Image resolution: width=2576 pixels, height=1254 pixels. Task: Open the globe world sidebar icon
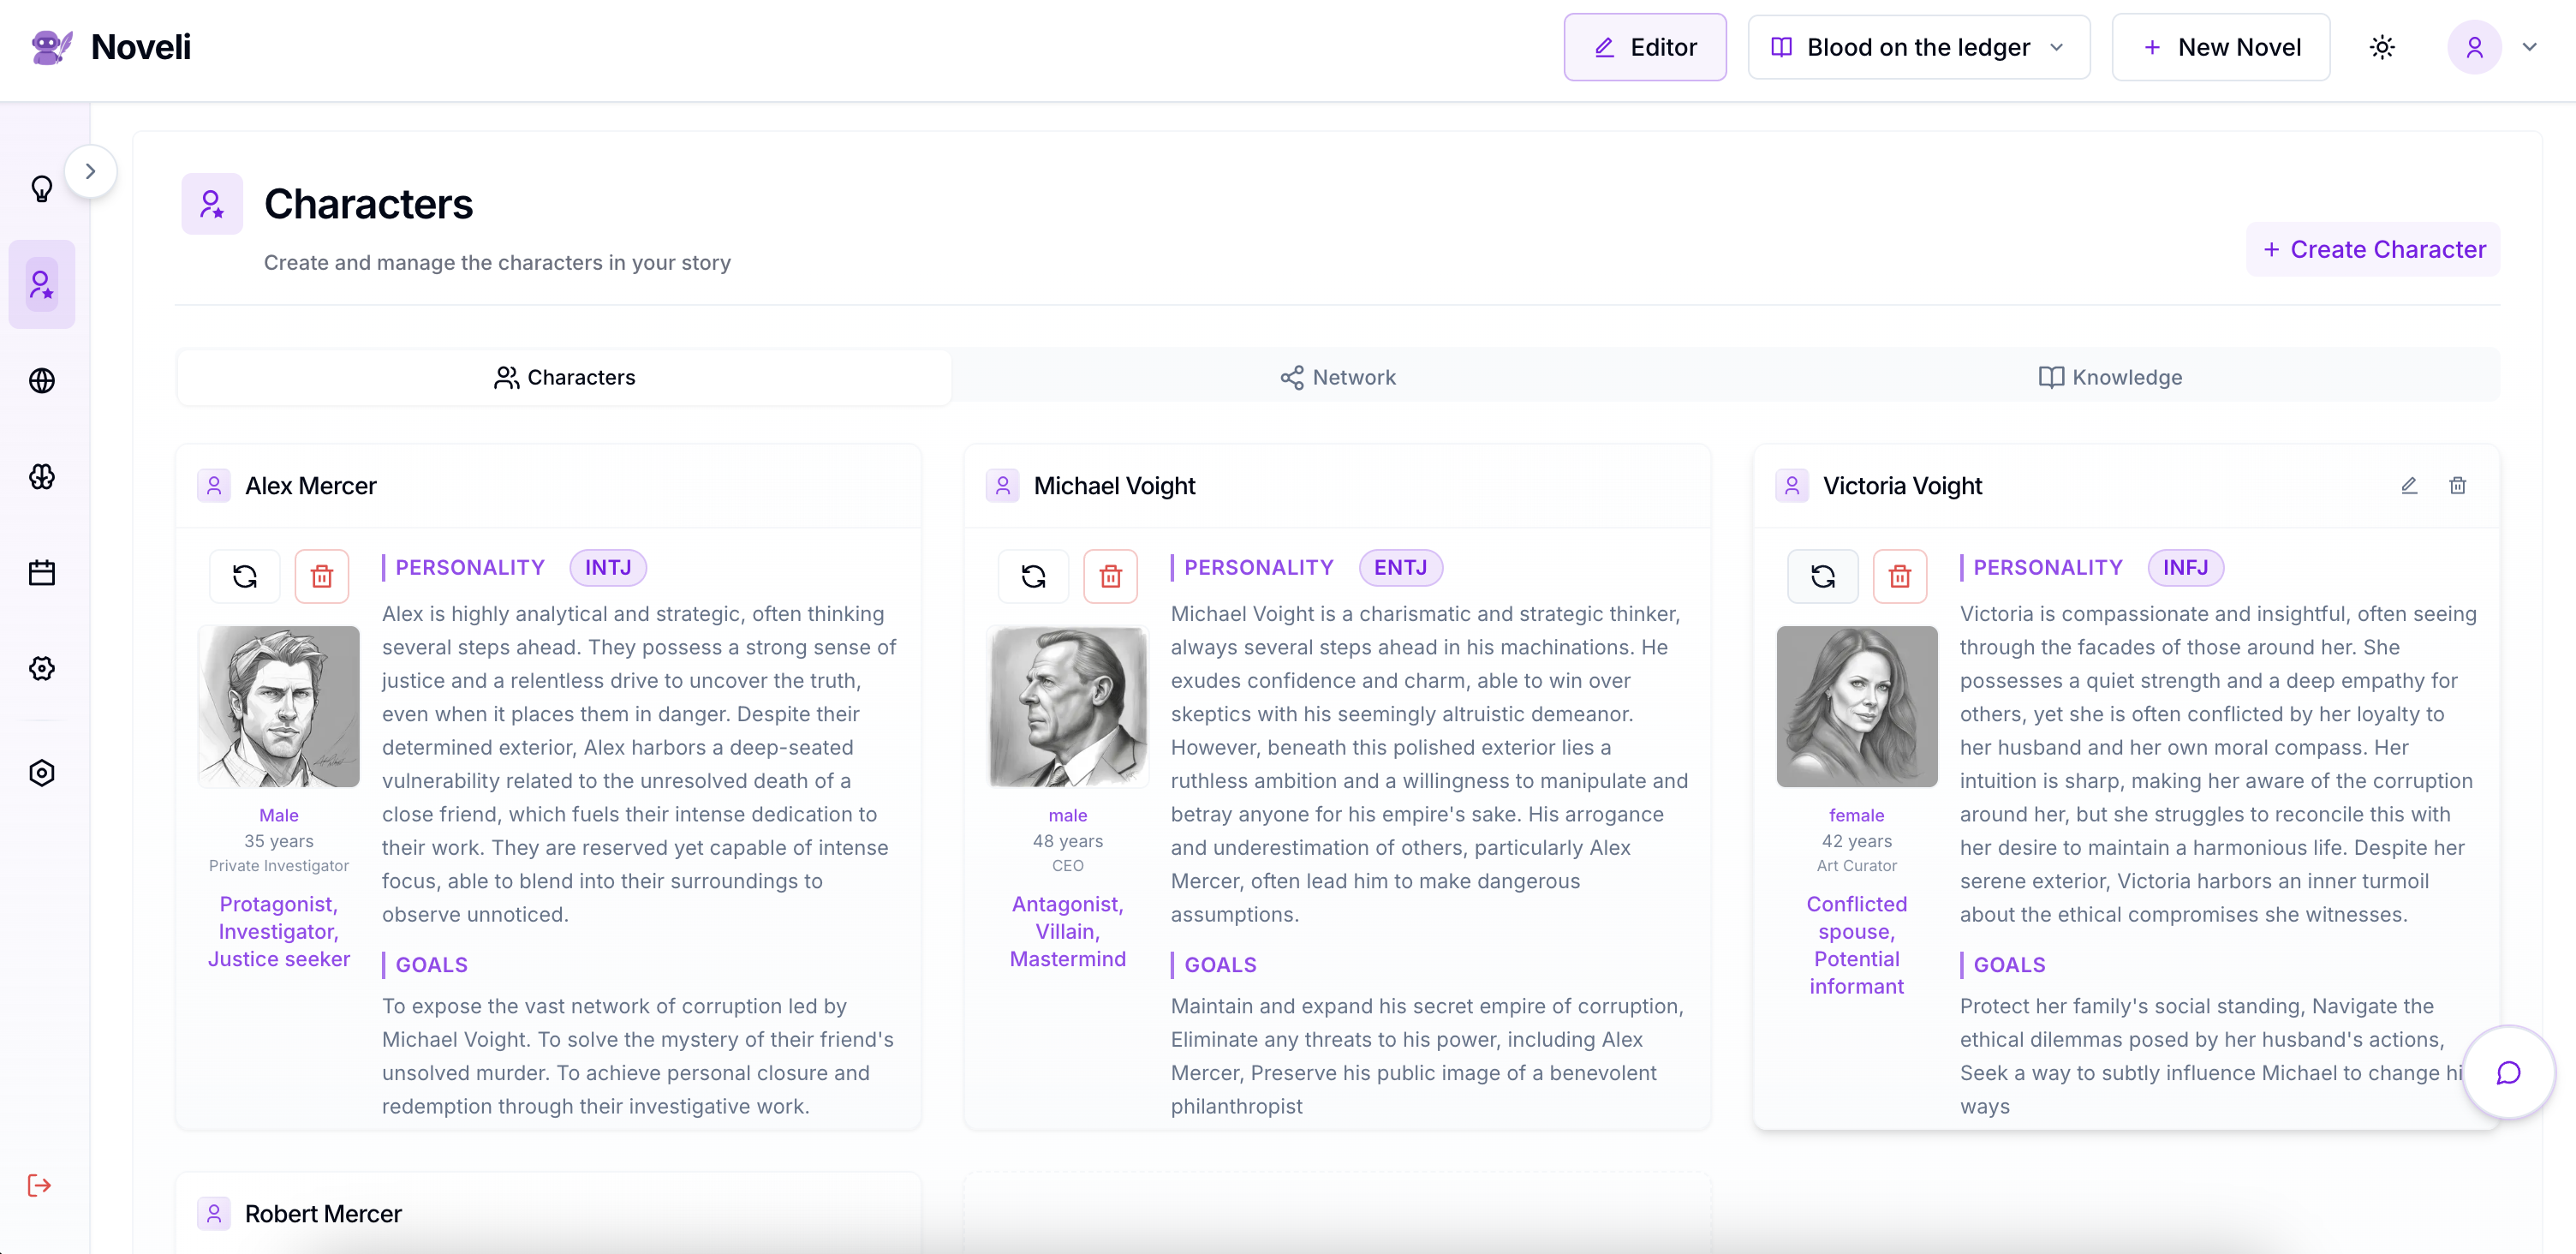click(42, 381)
